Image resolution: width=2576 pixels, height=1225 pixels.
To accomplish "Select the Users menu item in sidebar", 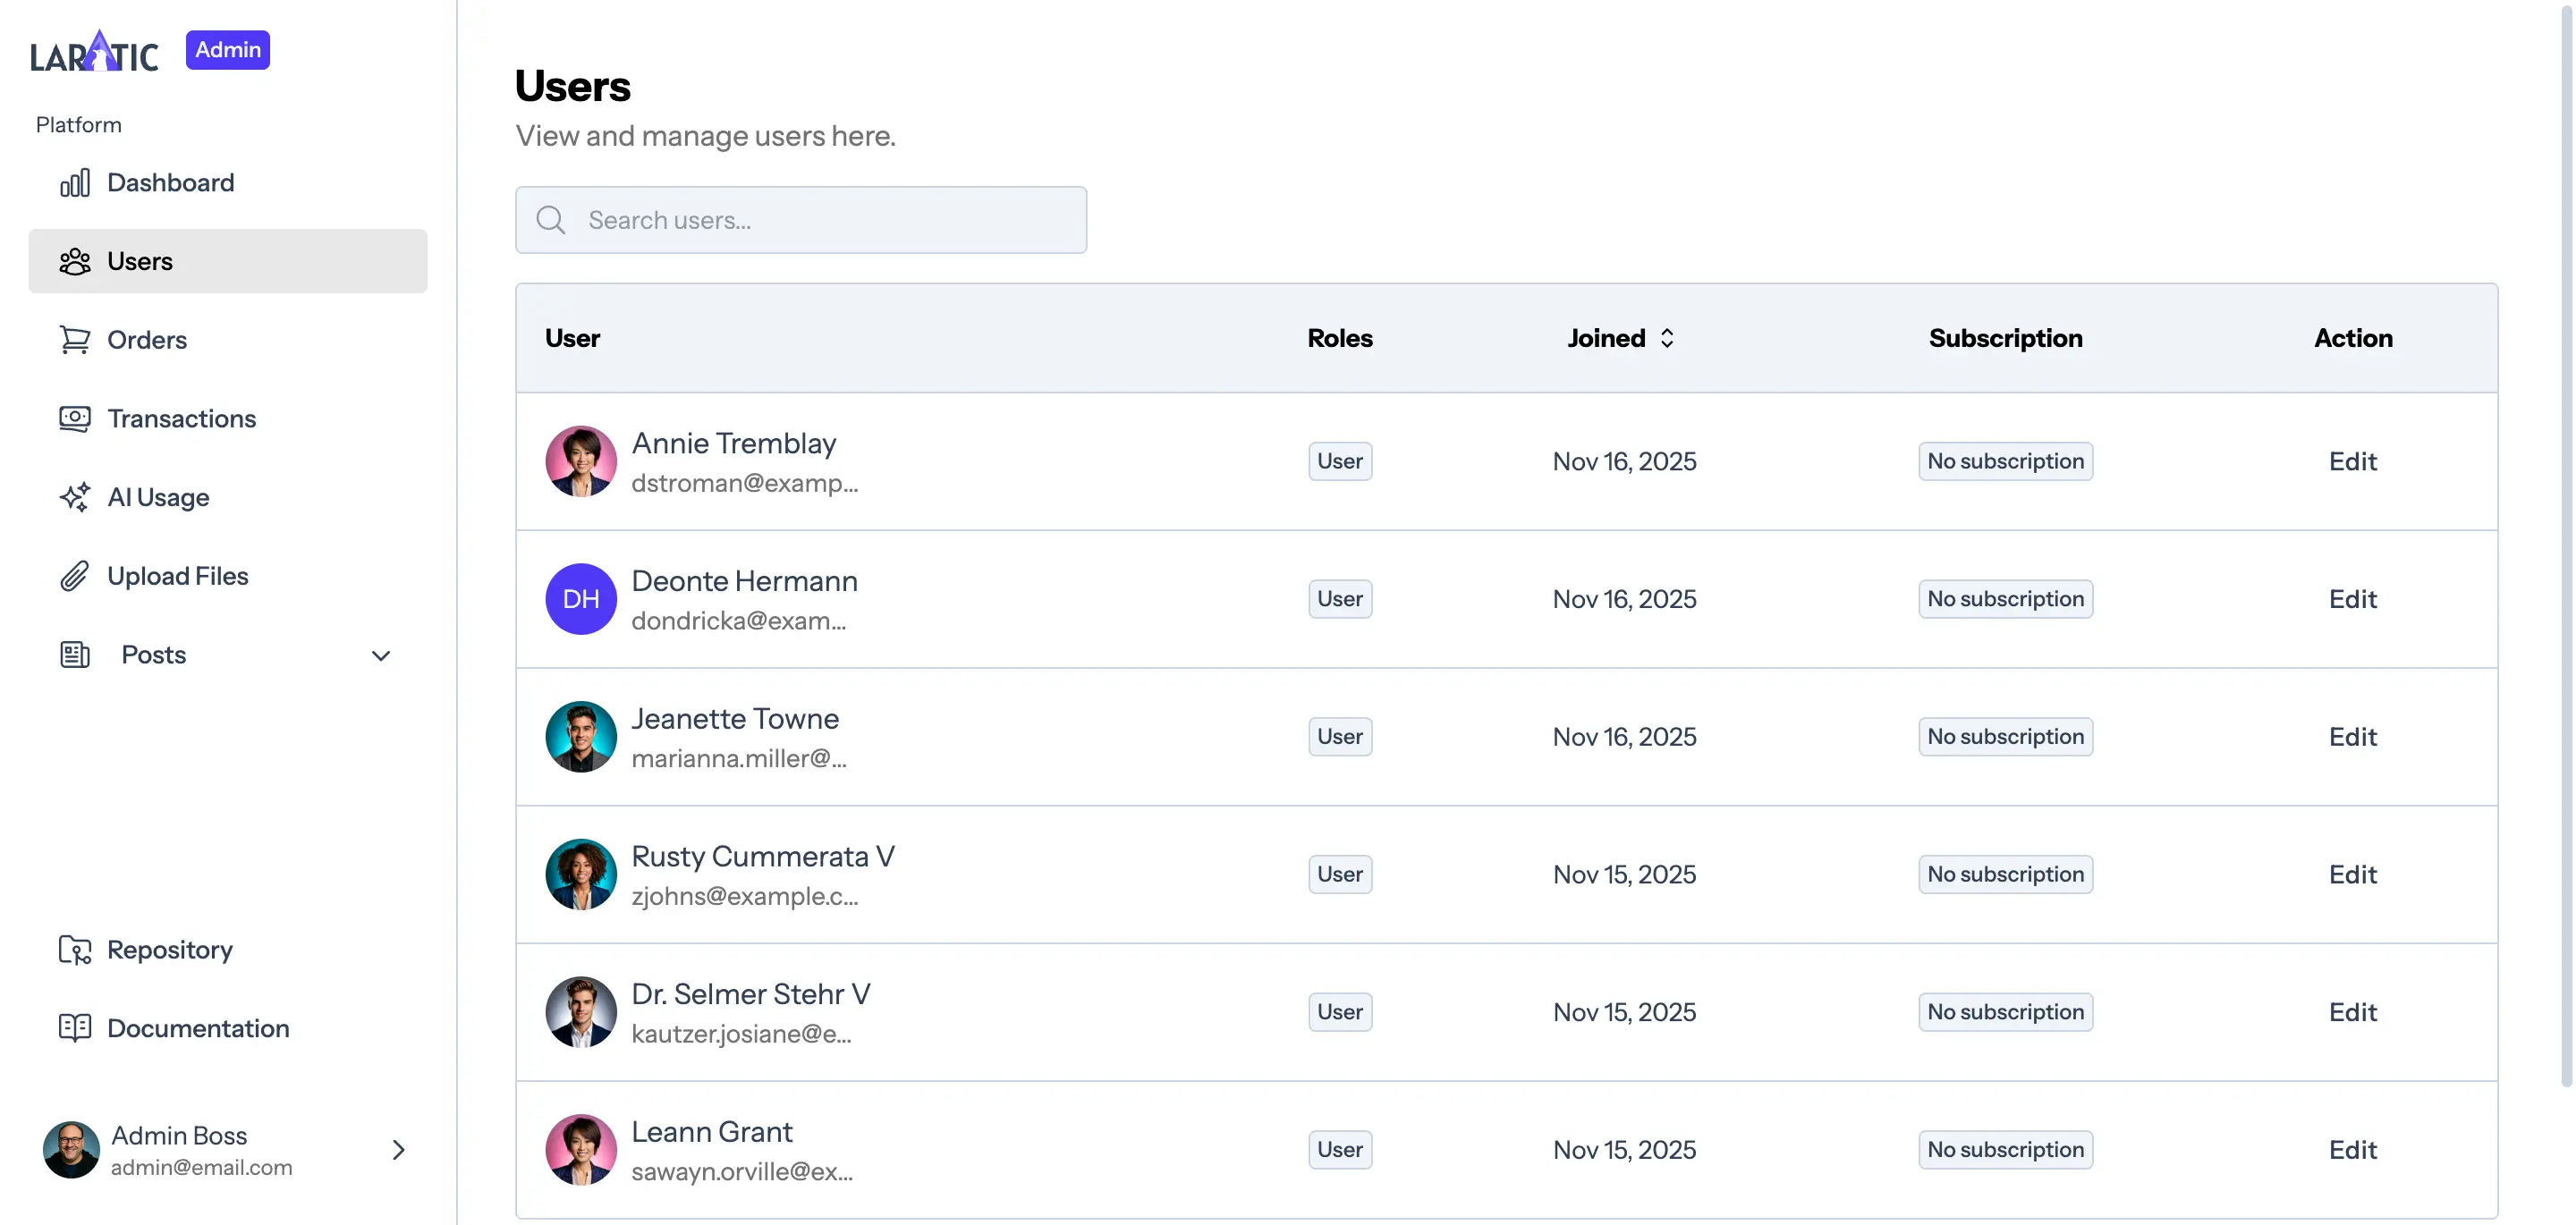I will pyautogui.click(x=139, y=261).
